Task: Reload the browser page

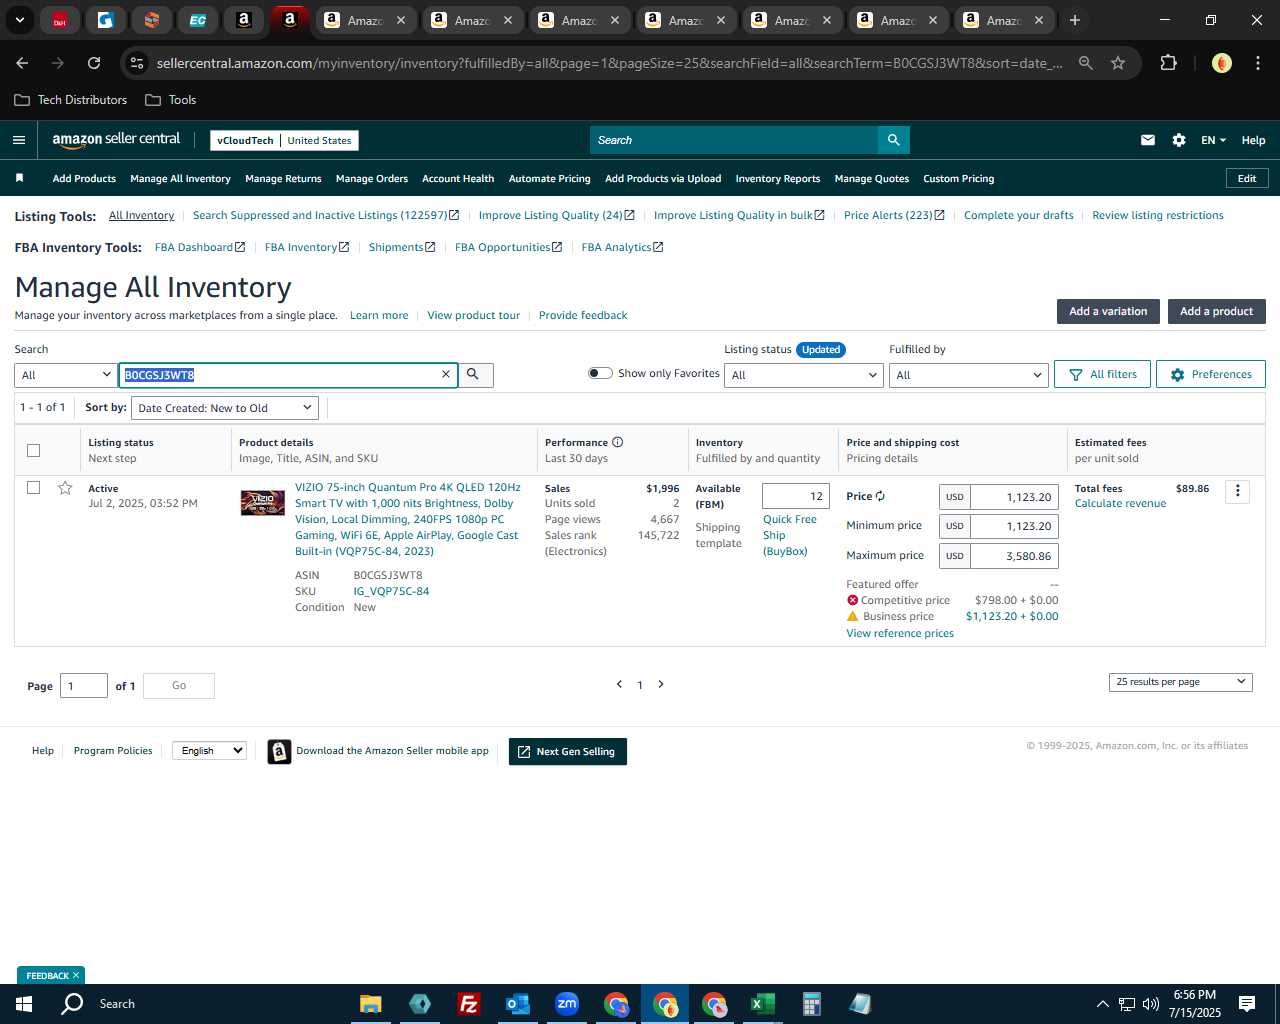Action: (x=94, y=63)
